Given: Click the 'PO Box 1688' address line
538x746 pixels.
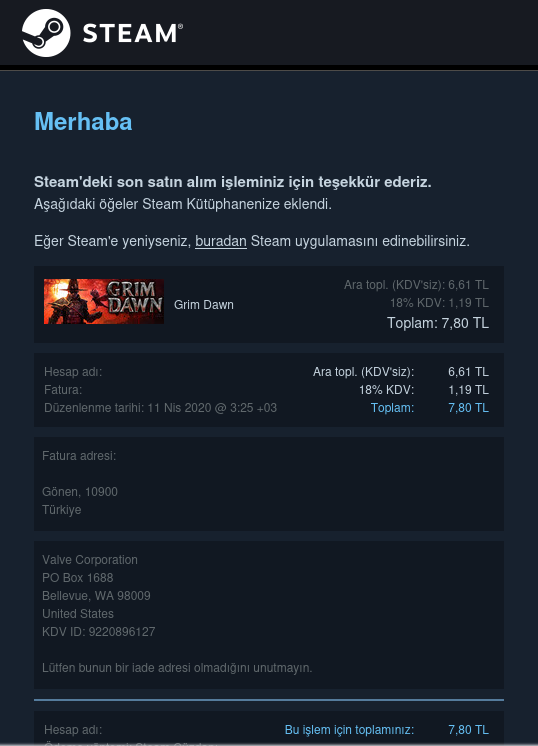Looking at the screenshot, I should coord(78,578).
